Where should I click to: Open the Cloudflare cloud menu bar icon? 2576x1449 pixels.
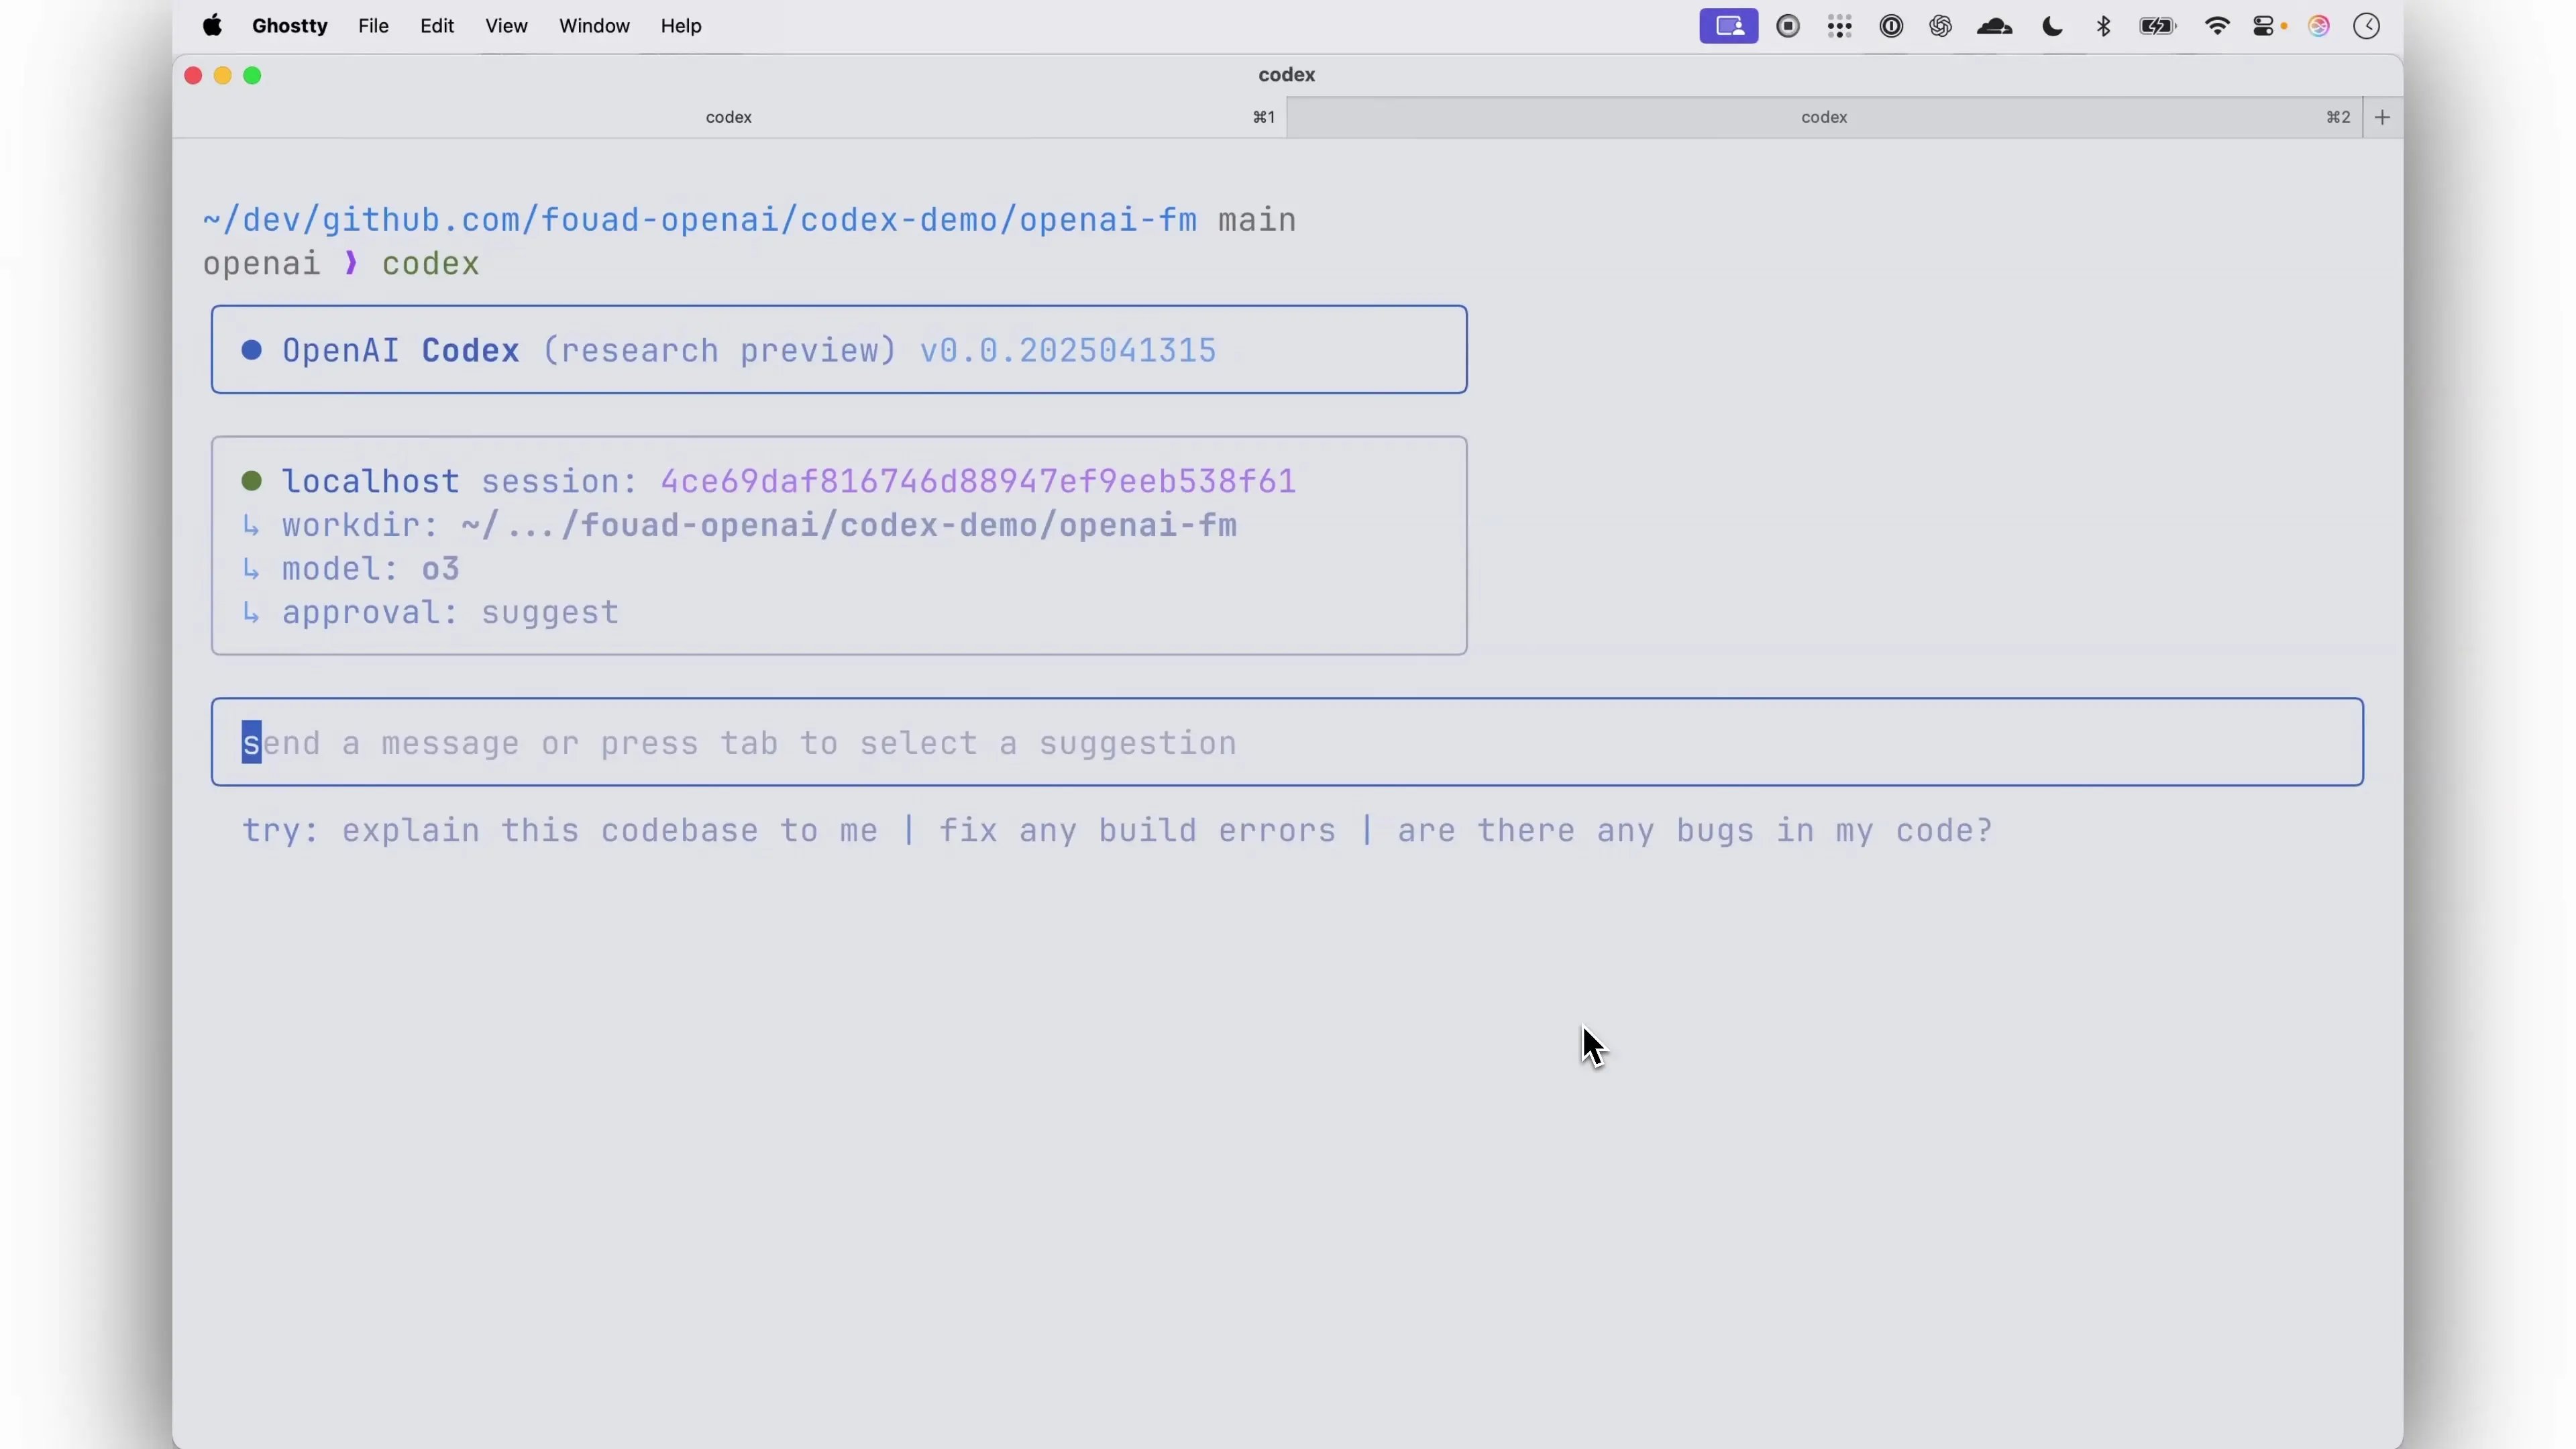tap(1995, 26)
